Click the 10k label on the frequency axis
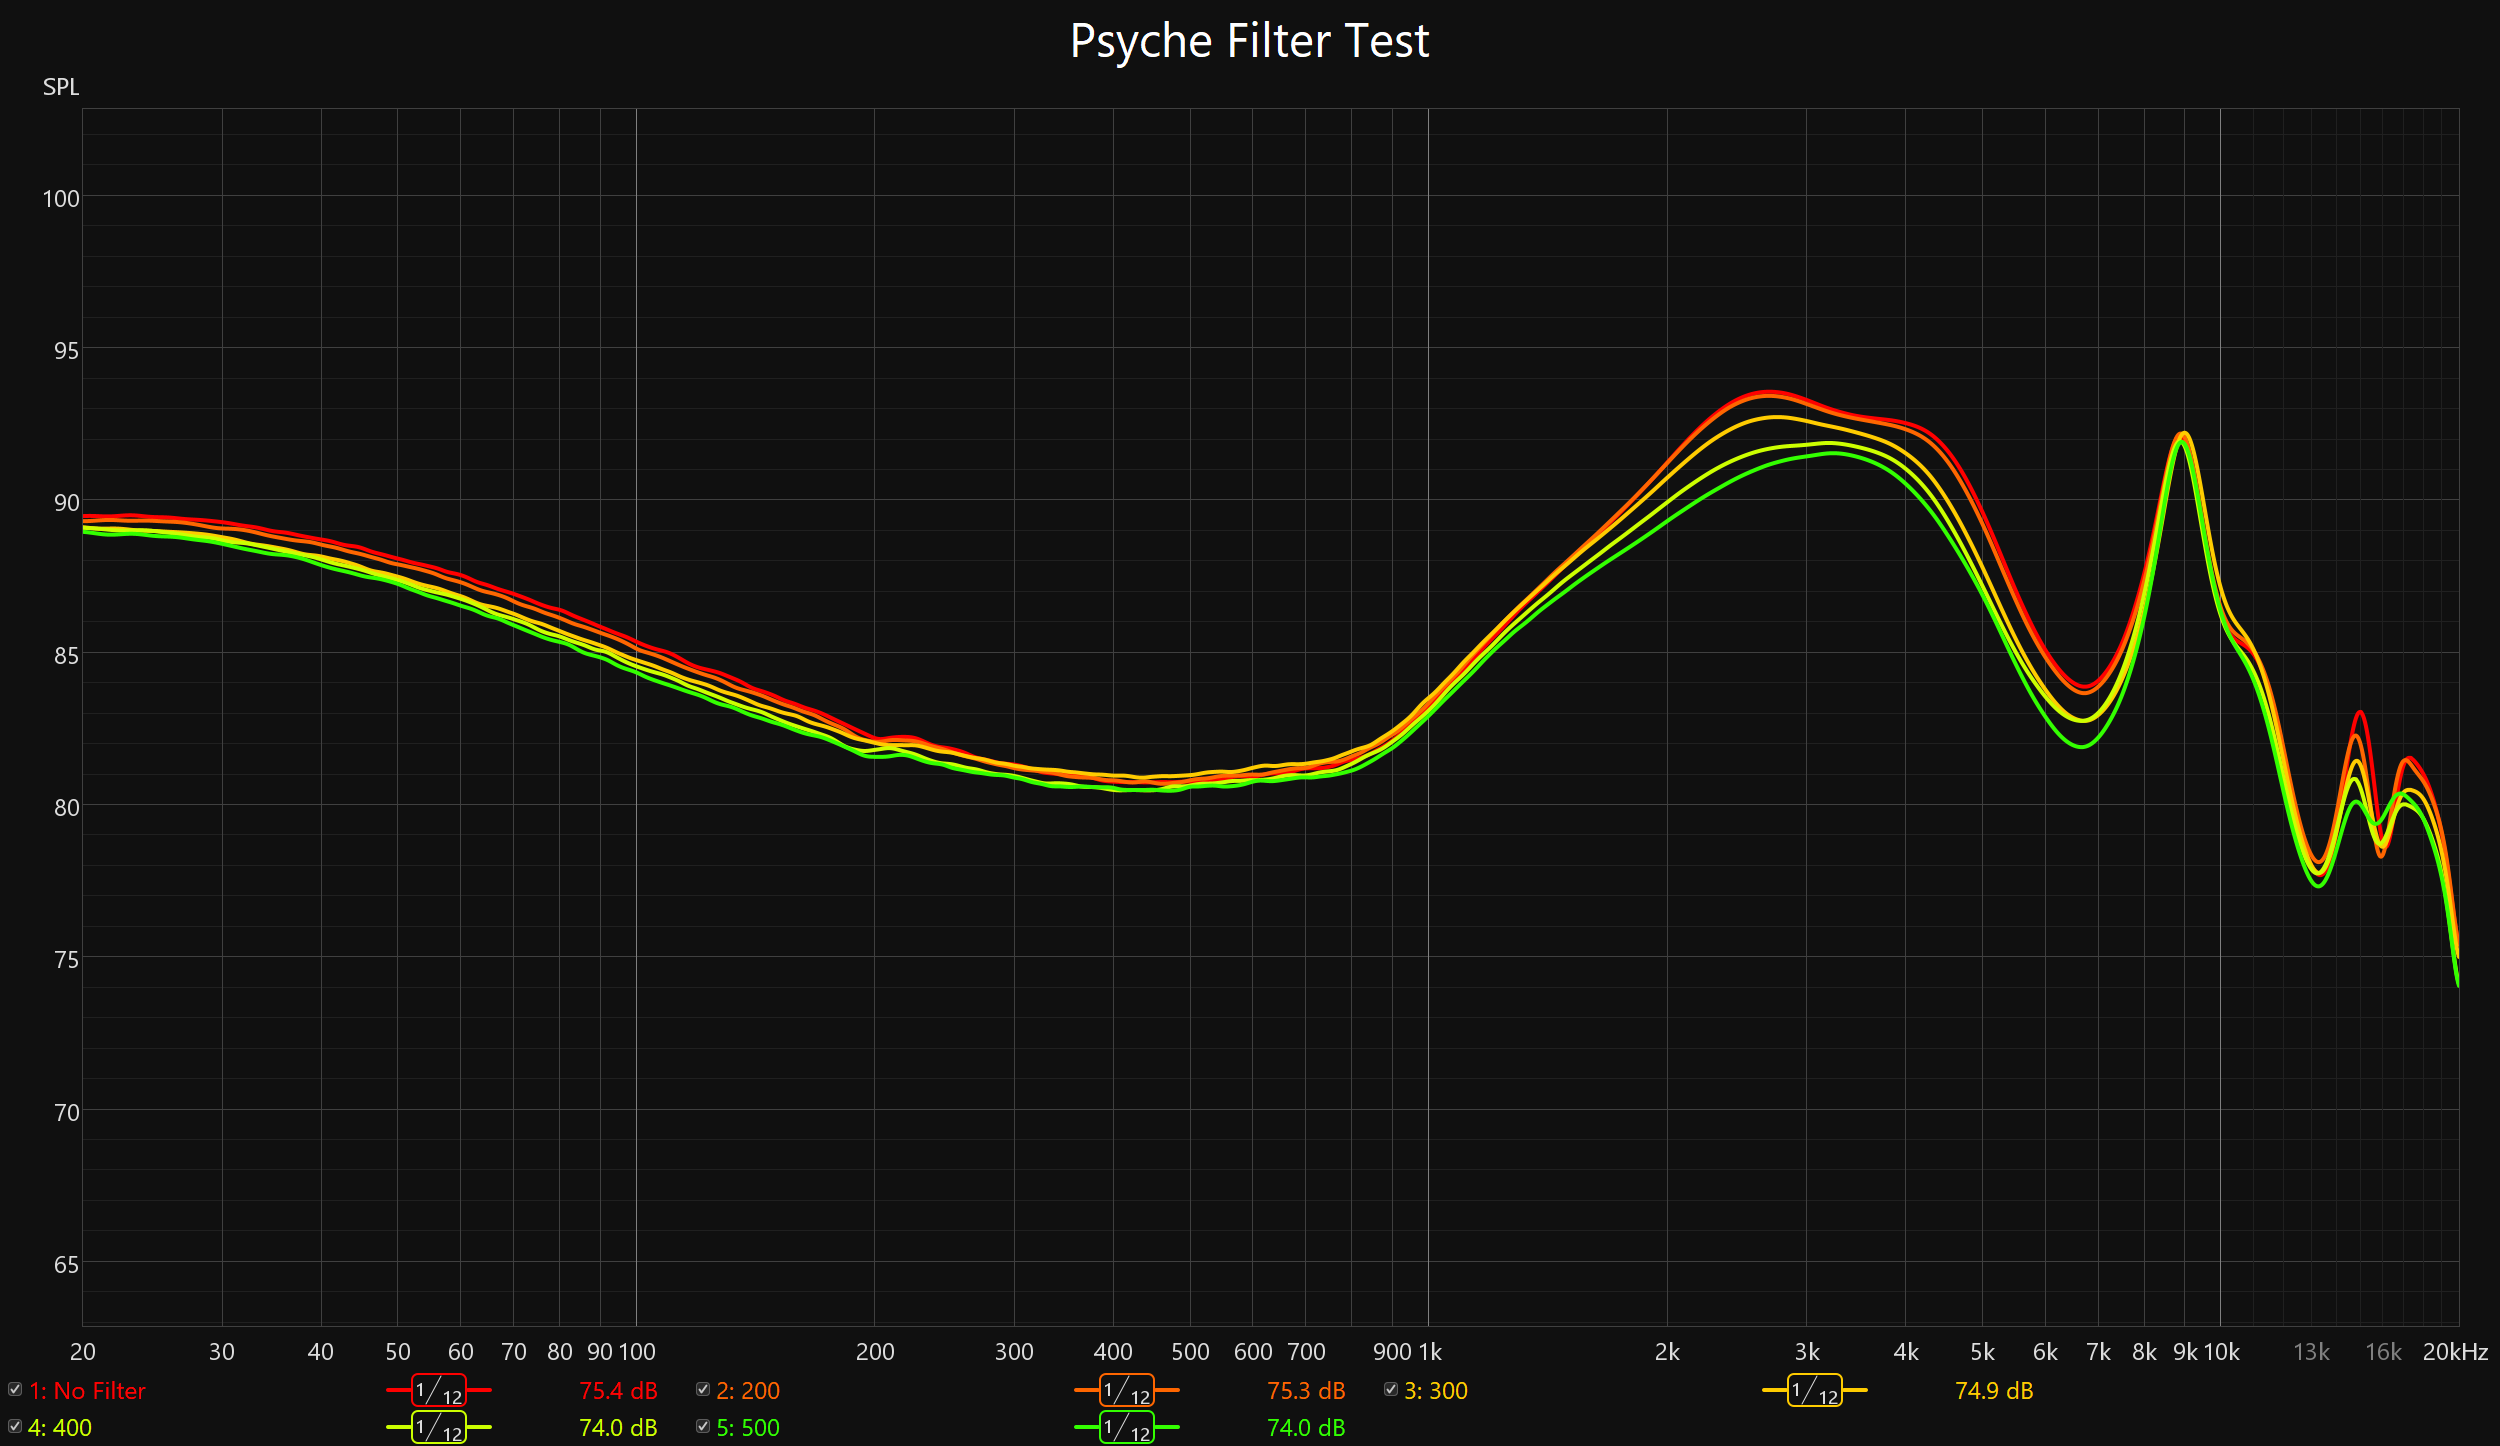This screenshot has width=2500, height=1446. pyautogui.click(x=2222, y=1352)
